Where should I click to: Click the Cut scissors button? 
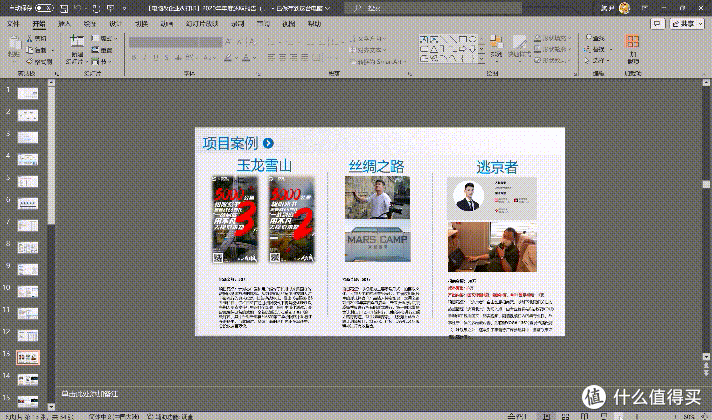(36, 39)
